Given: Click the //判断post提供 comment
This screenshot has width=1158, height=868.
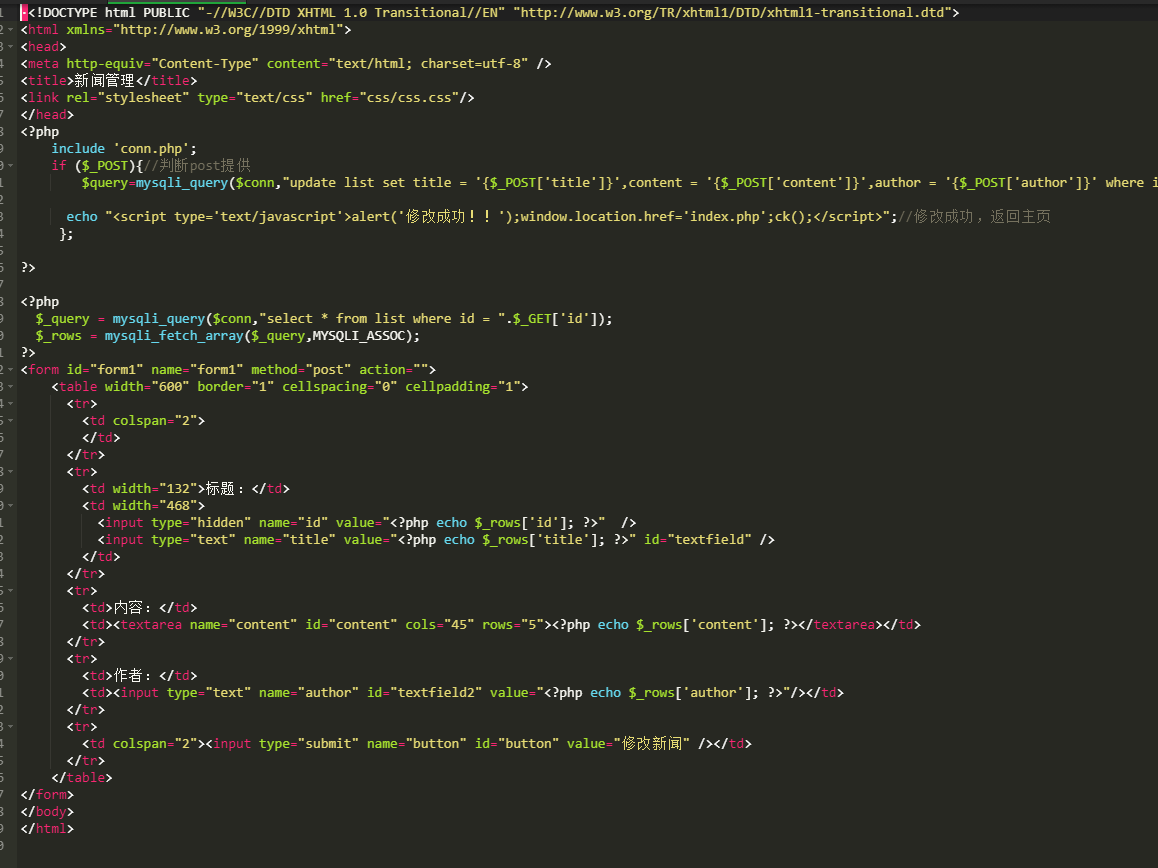Looking at the screenshot, I should (197, 165).
